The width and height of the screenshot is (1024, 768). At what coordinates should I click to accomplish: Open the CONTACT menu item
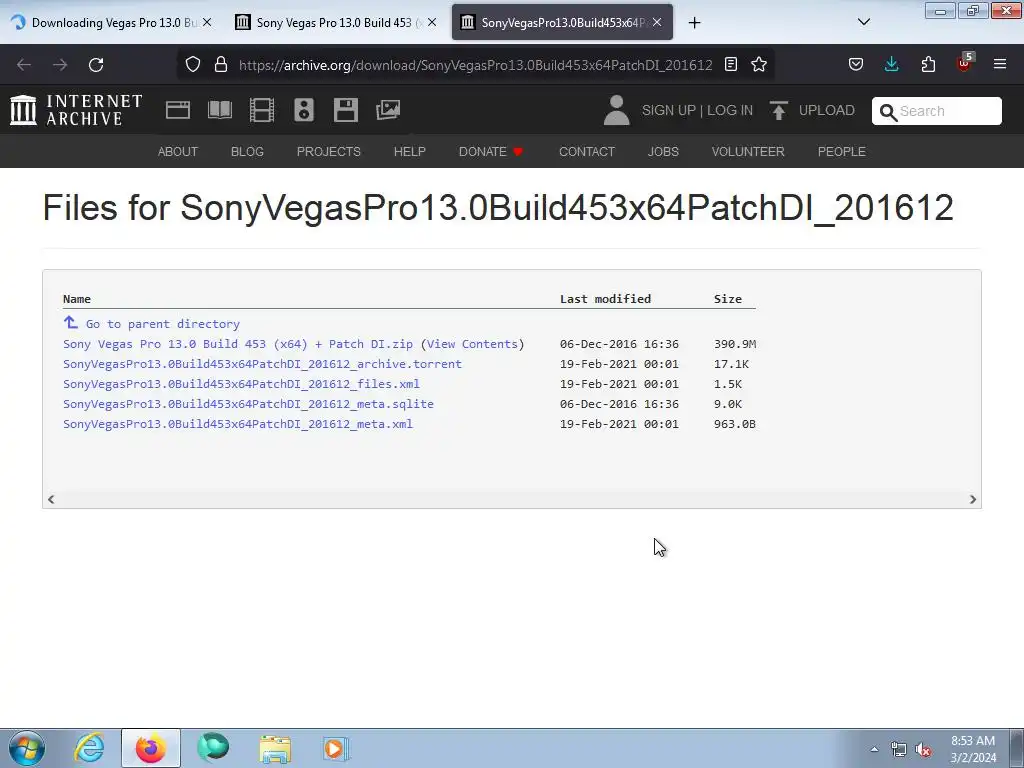click(586, 152)
